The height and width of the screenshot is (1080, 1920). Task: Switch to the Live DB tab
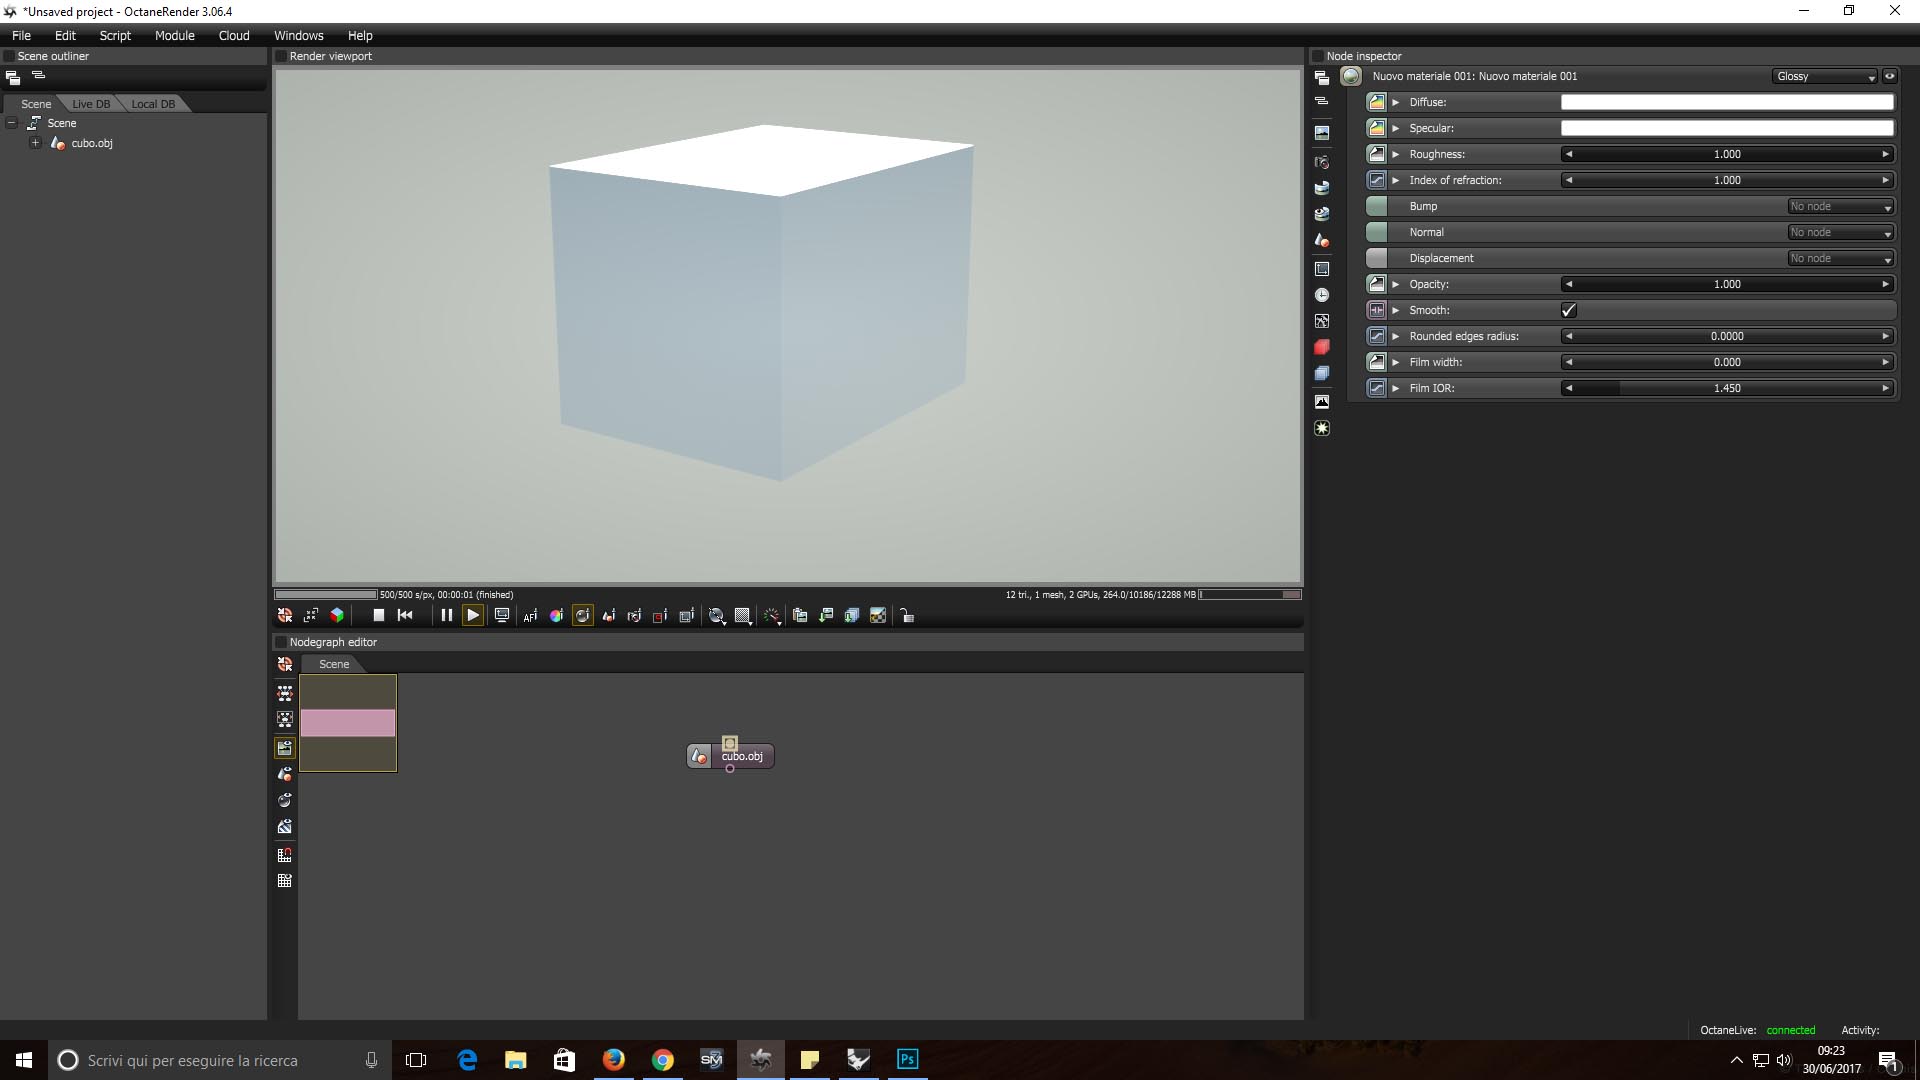pyautogui.click(x=91, y=104)
